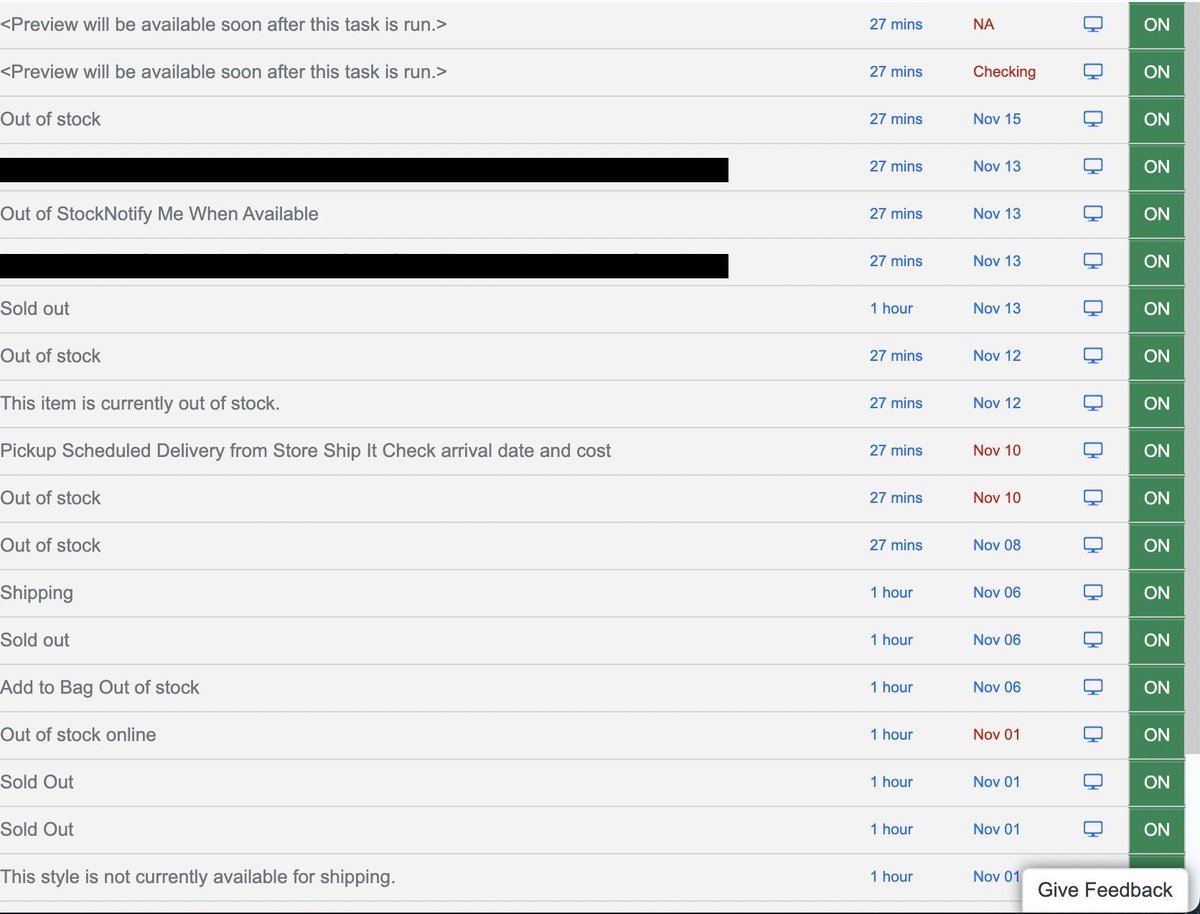The width and height of the screenshot is (1200, 914).
Task: Click the monitor icon in the Checking row
Action: click(1093, 71)
